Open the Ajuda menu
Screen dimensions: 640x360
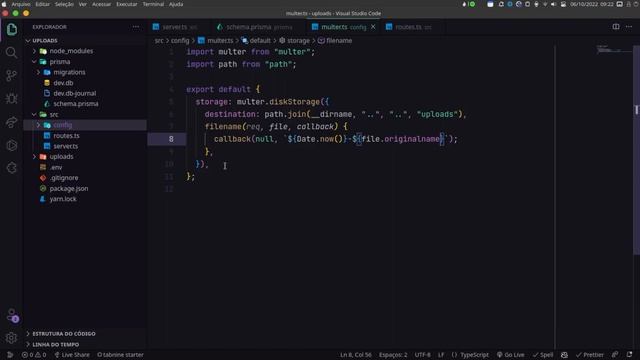point(176,4)
